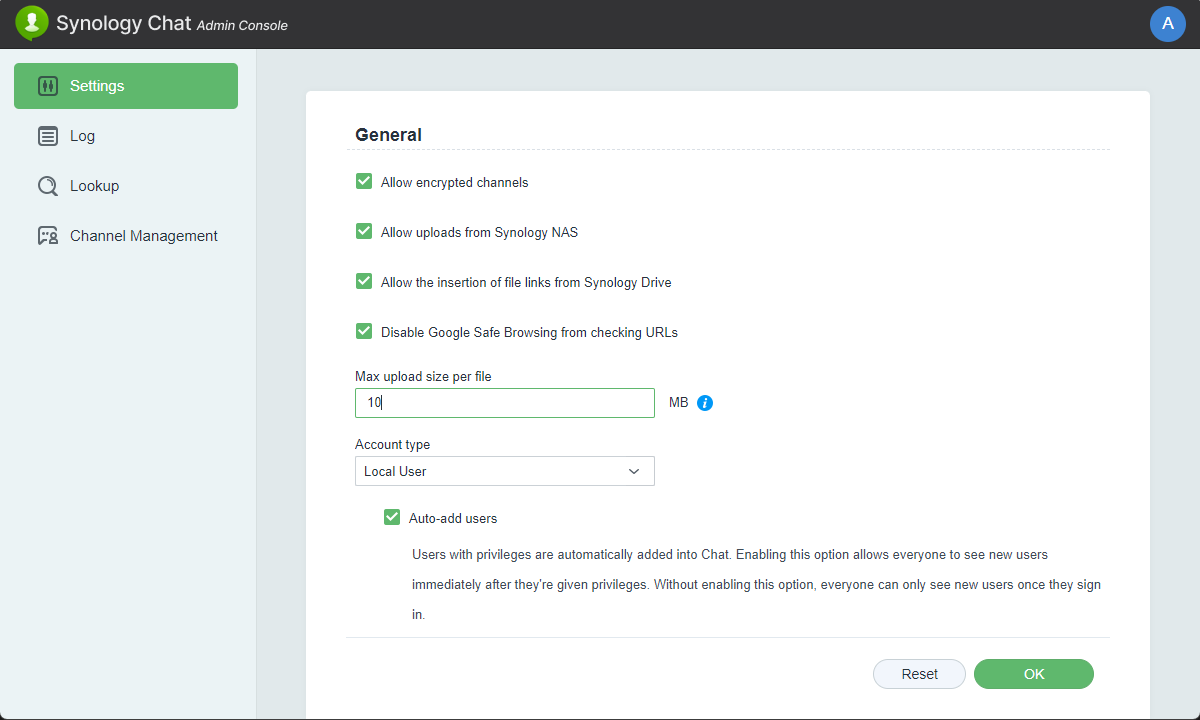Open the Account type dropdown
The image size is (1200, 720).
tap(504, 471)
